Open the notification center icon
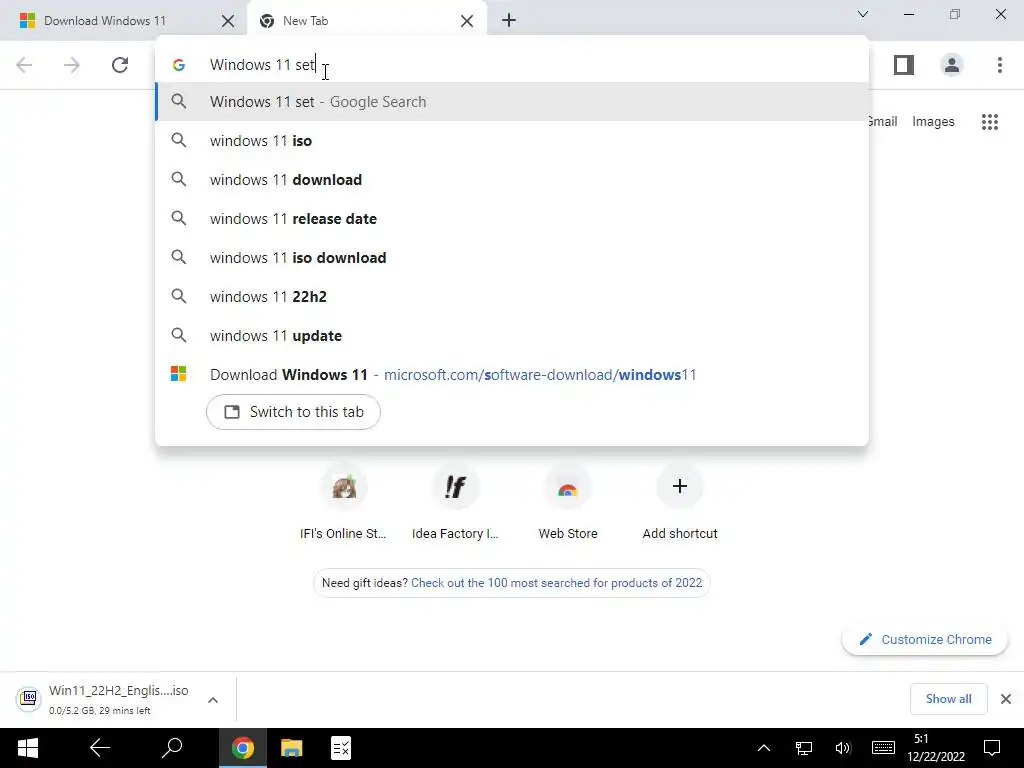Viewport: 1024px width, 768px height. coord(992,748)
